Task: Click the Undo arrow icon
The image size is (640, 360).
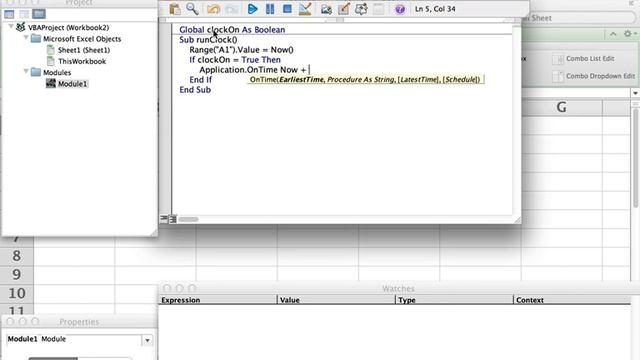Action: point(213,9)
